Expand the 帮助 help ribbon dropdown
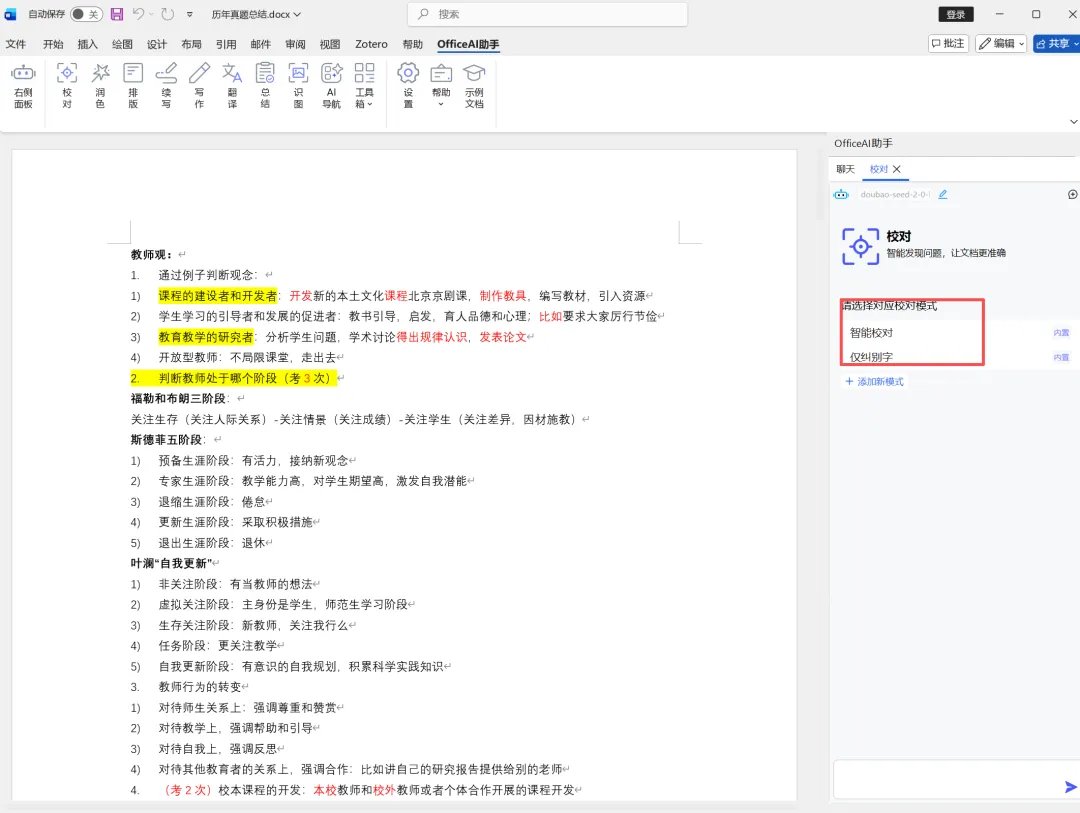 tap(441, 86)
